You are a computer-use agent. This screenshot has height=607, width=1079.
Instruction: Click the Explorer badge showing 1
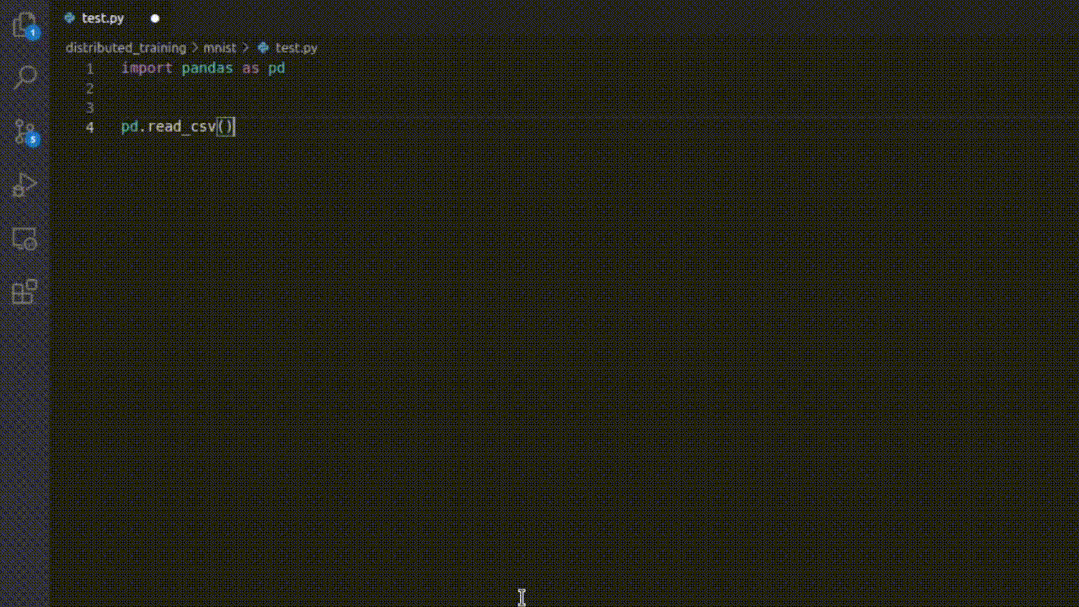coord(33,33)
